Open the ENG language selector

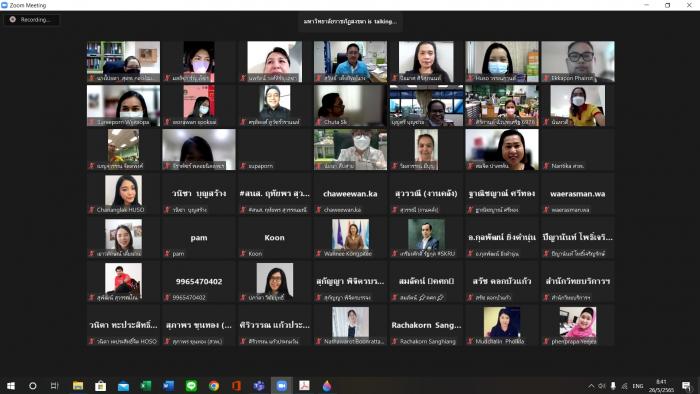click(638, 386)
